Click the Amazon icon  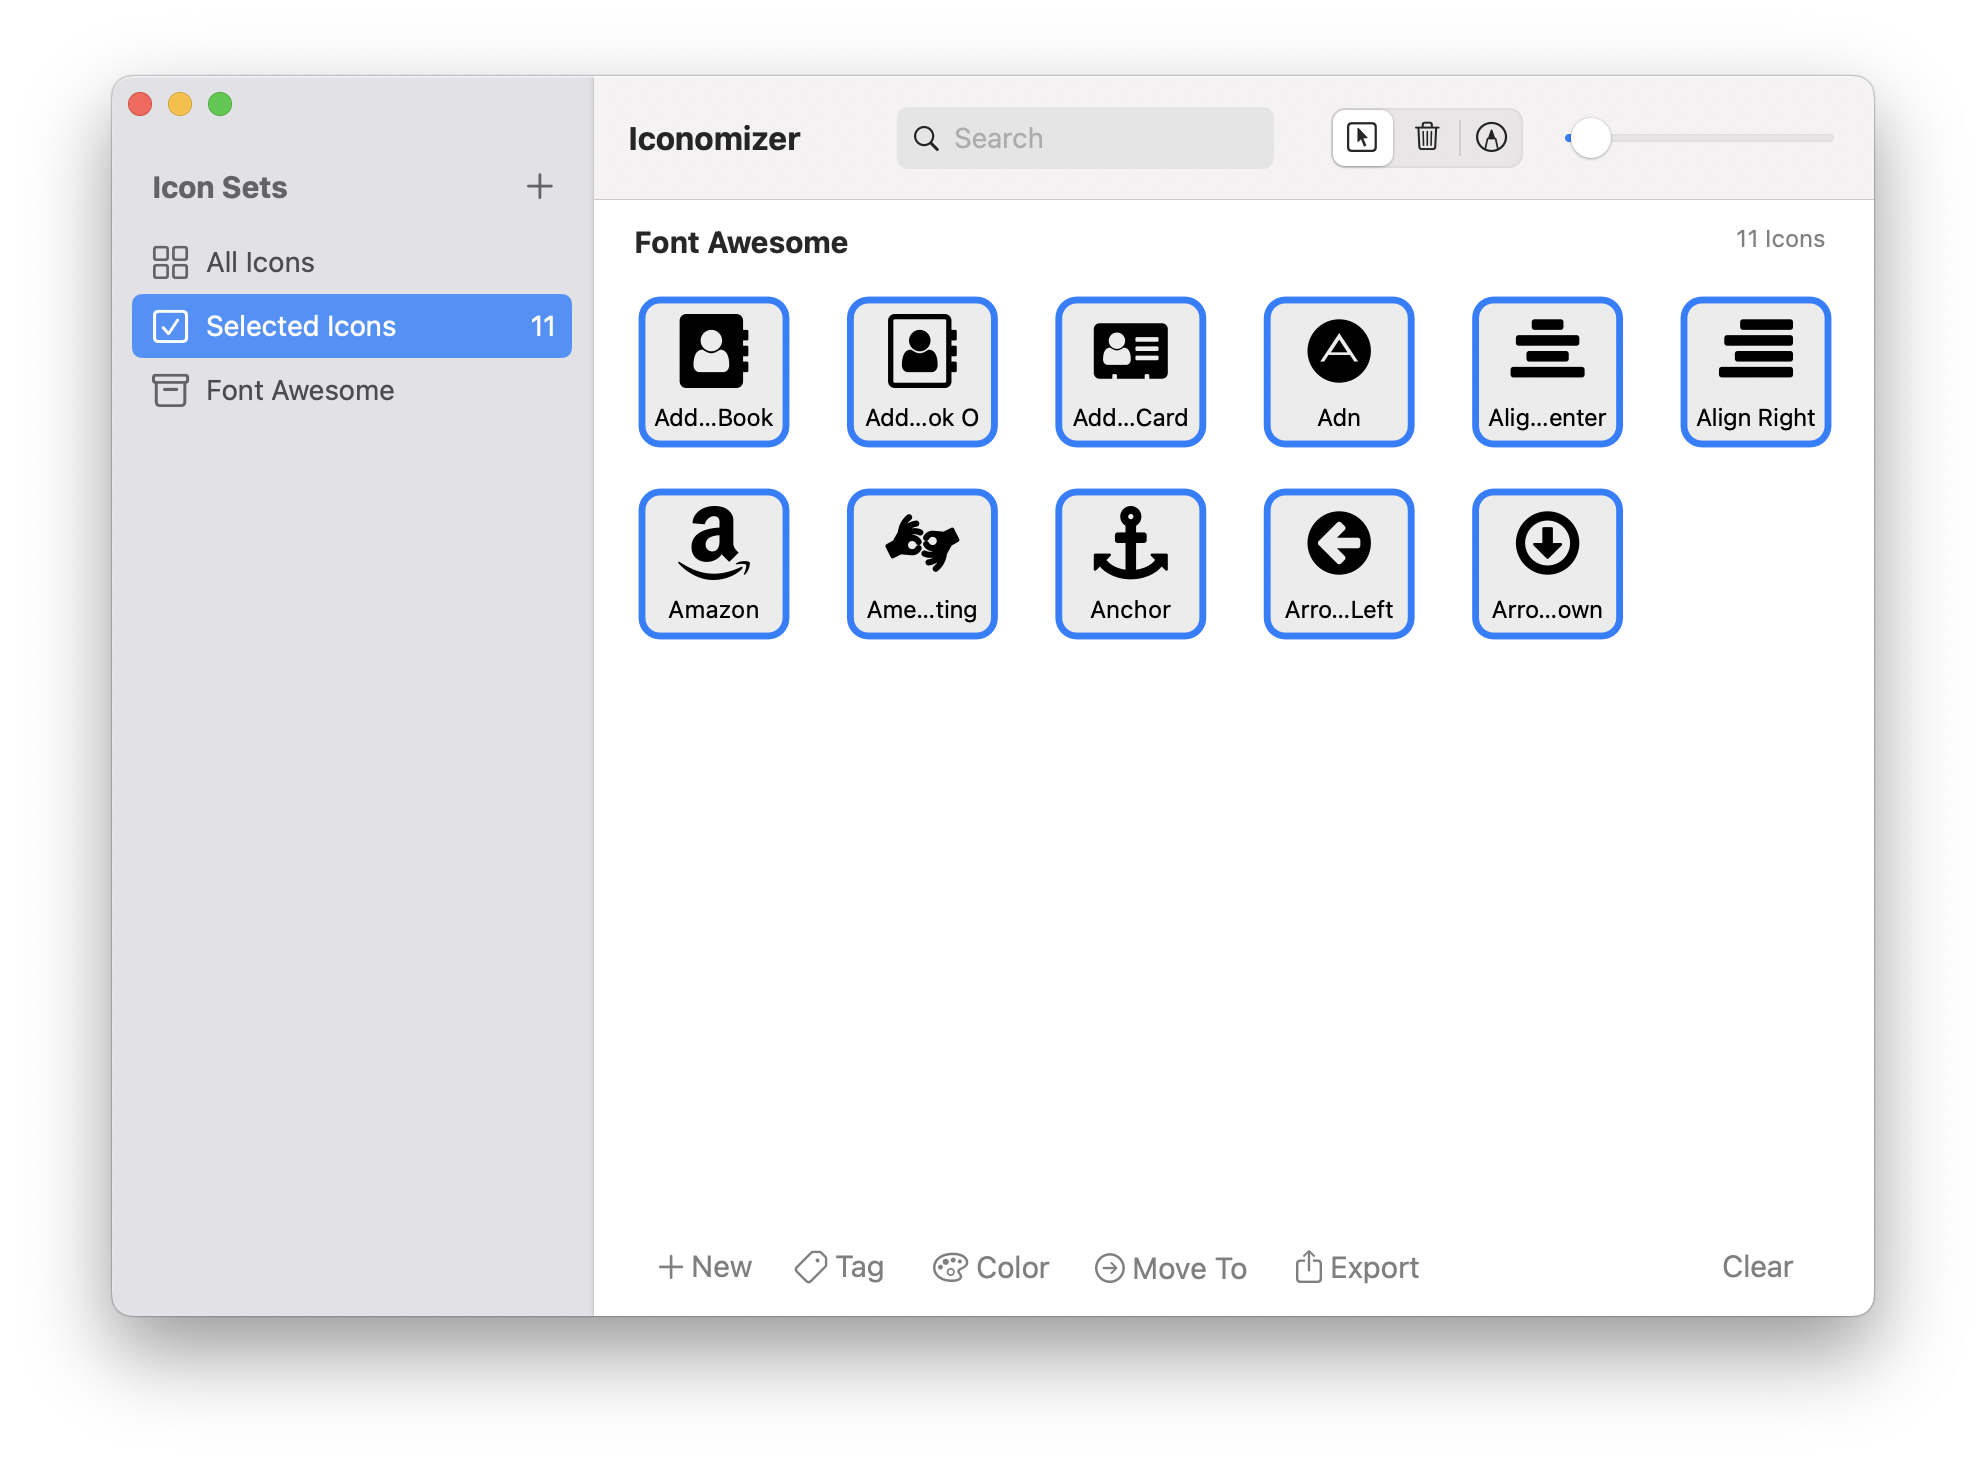point(713,562)
